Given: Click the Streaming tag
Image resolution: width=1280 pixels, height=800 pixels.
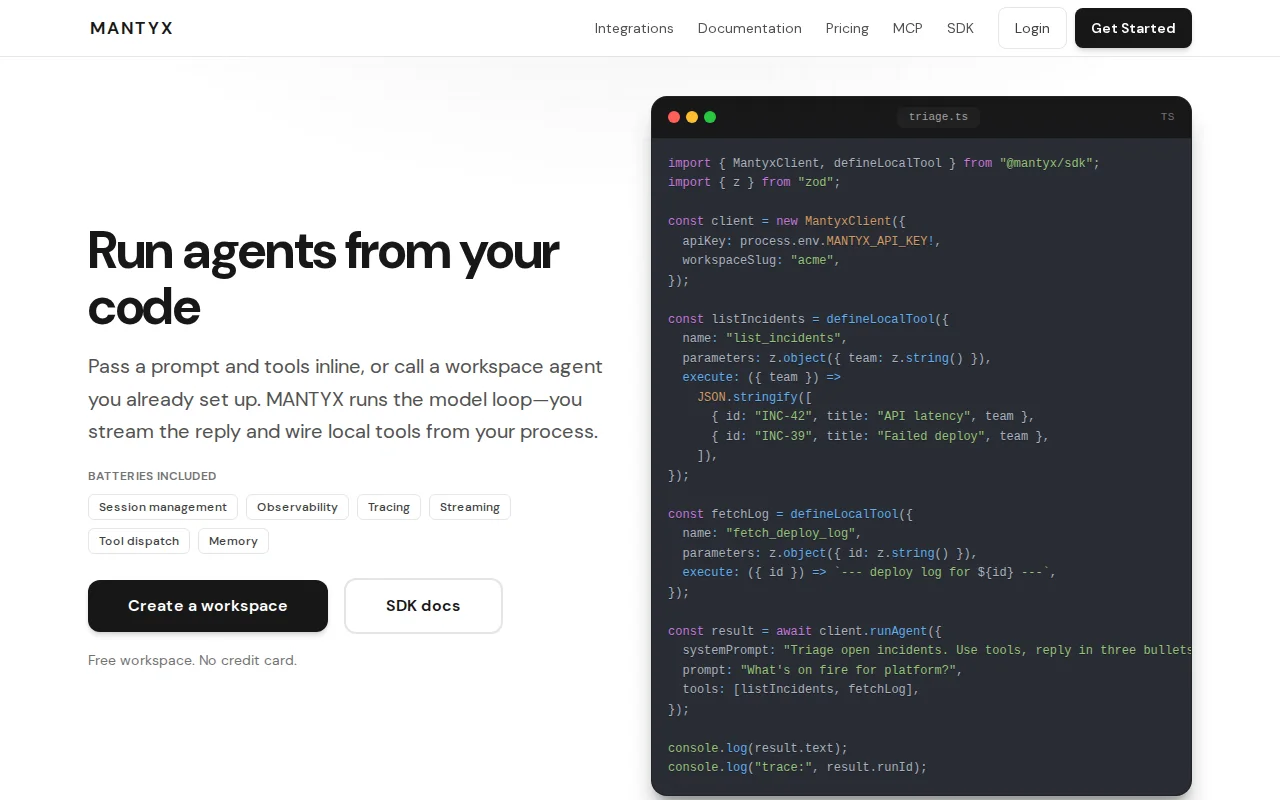Looking at the screenshot, I should [470, 507].
